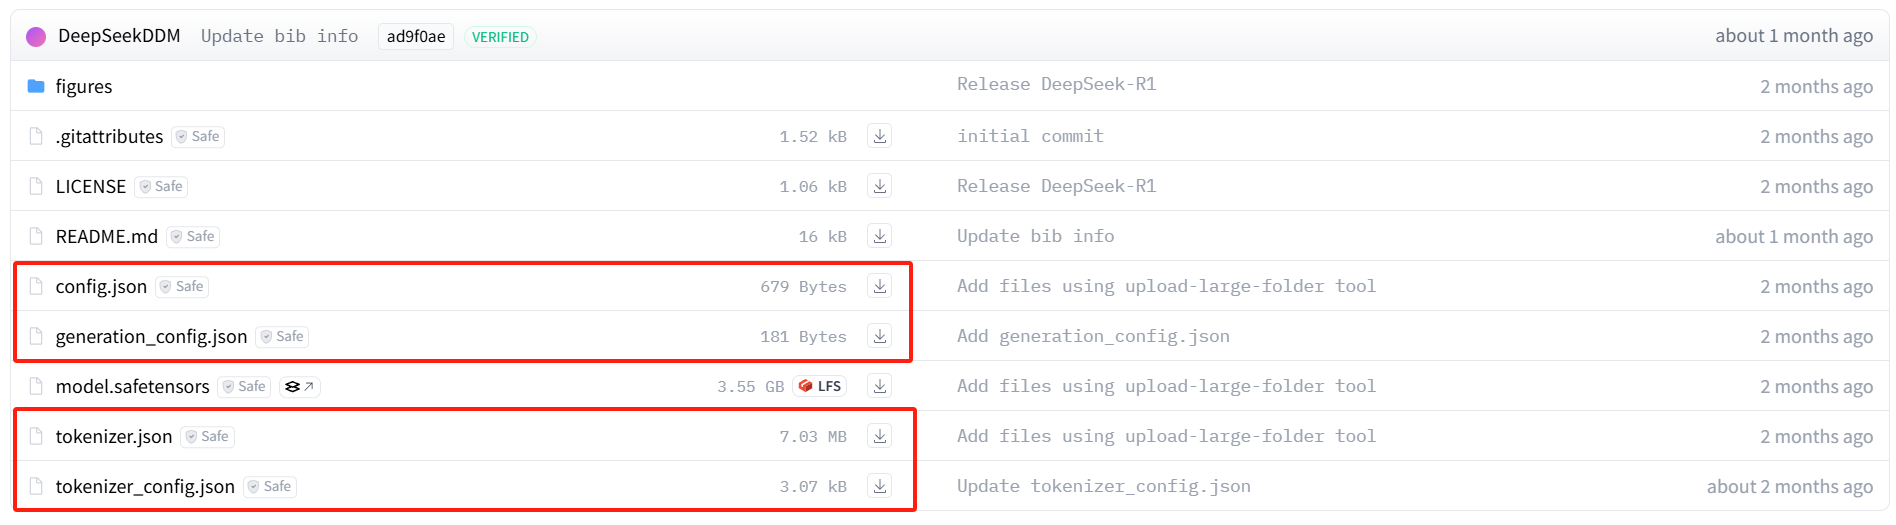Click Safe badge next to tokenizer_config.json
1896x525 pixels.
click(270, 486)
